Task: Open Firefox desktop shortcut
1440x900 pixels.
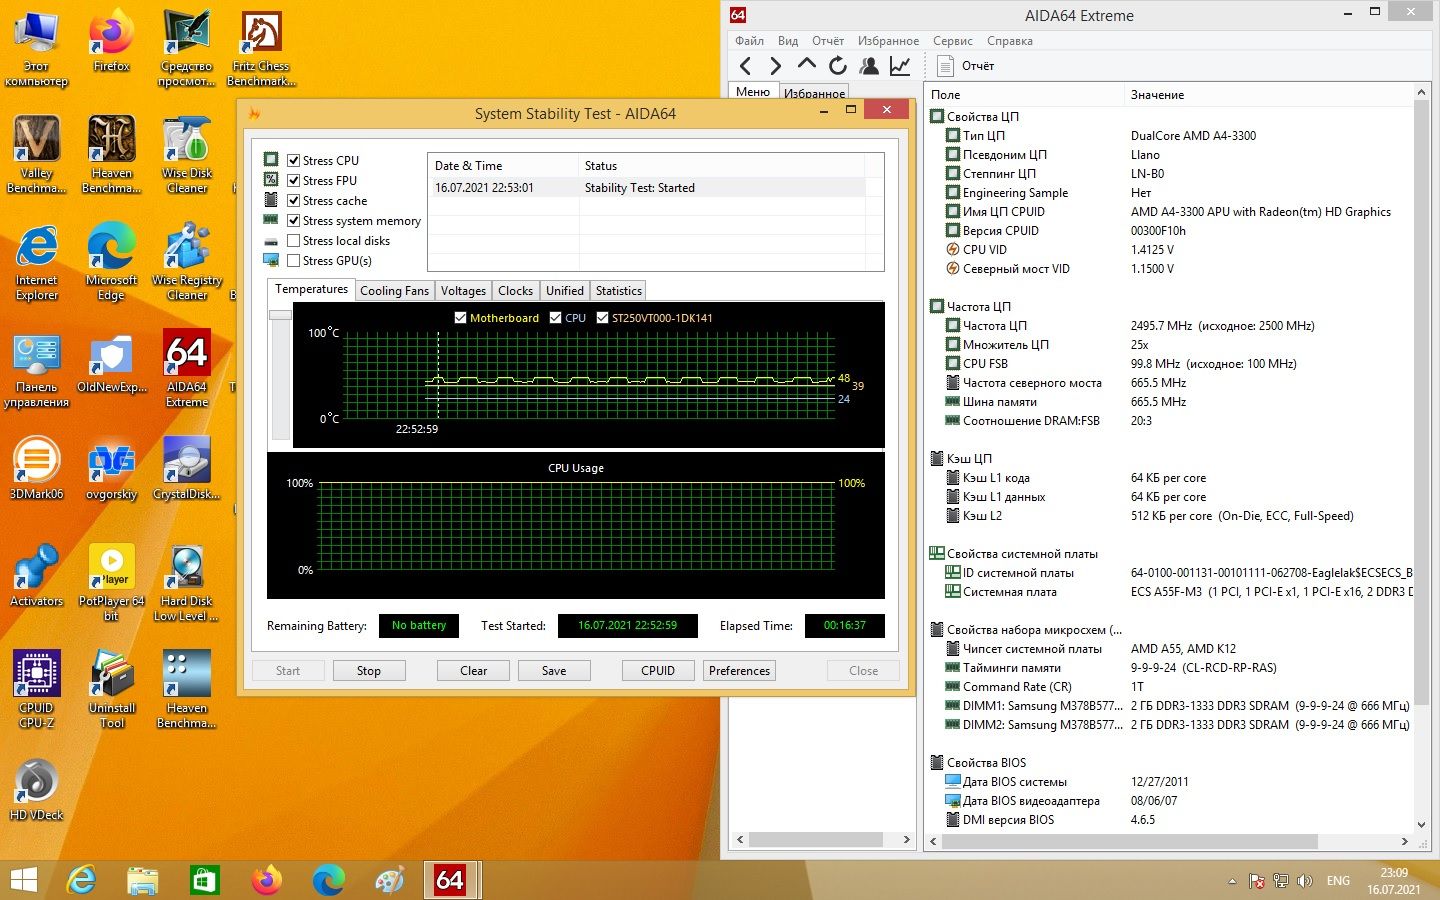Action: coord(112,41)
